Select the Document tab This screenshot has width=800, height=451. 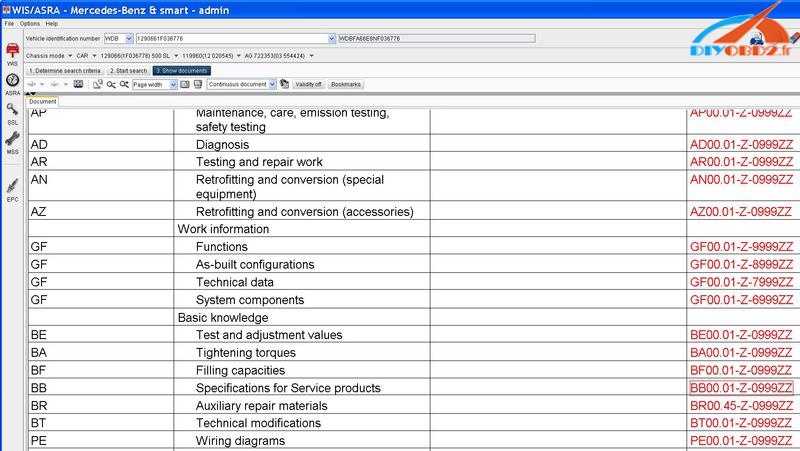(x=43, y=102)
